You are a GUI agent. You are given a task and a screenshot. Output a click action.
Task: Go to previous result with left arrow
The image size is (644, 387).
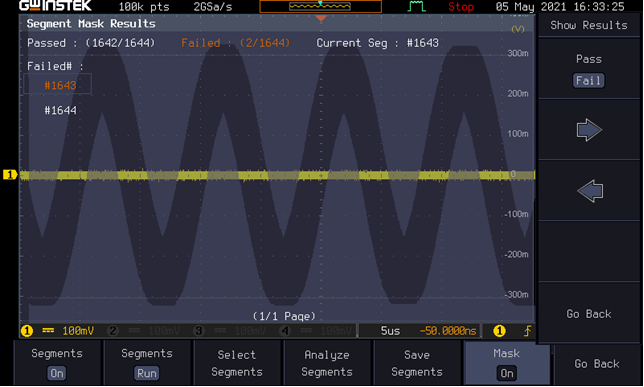[590, 191]
